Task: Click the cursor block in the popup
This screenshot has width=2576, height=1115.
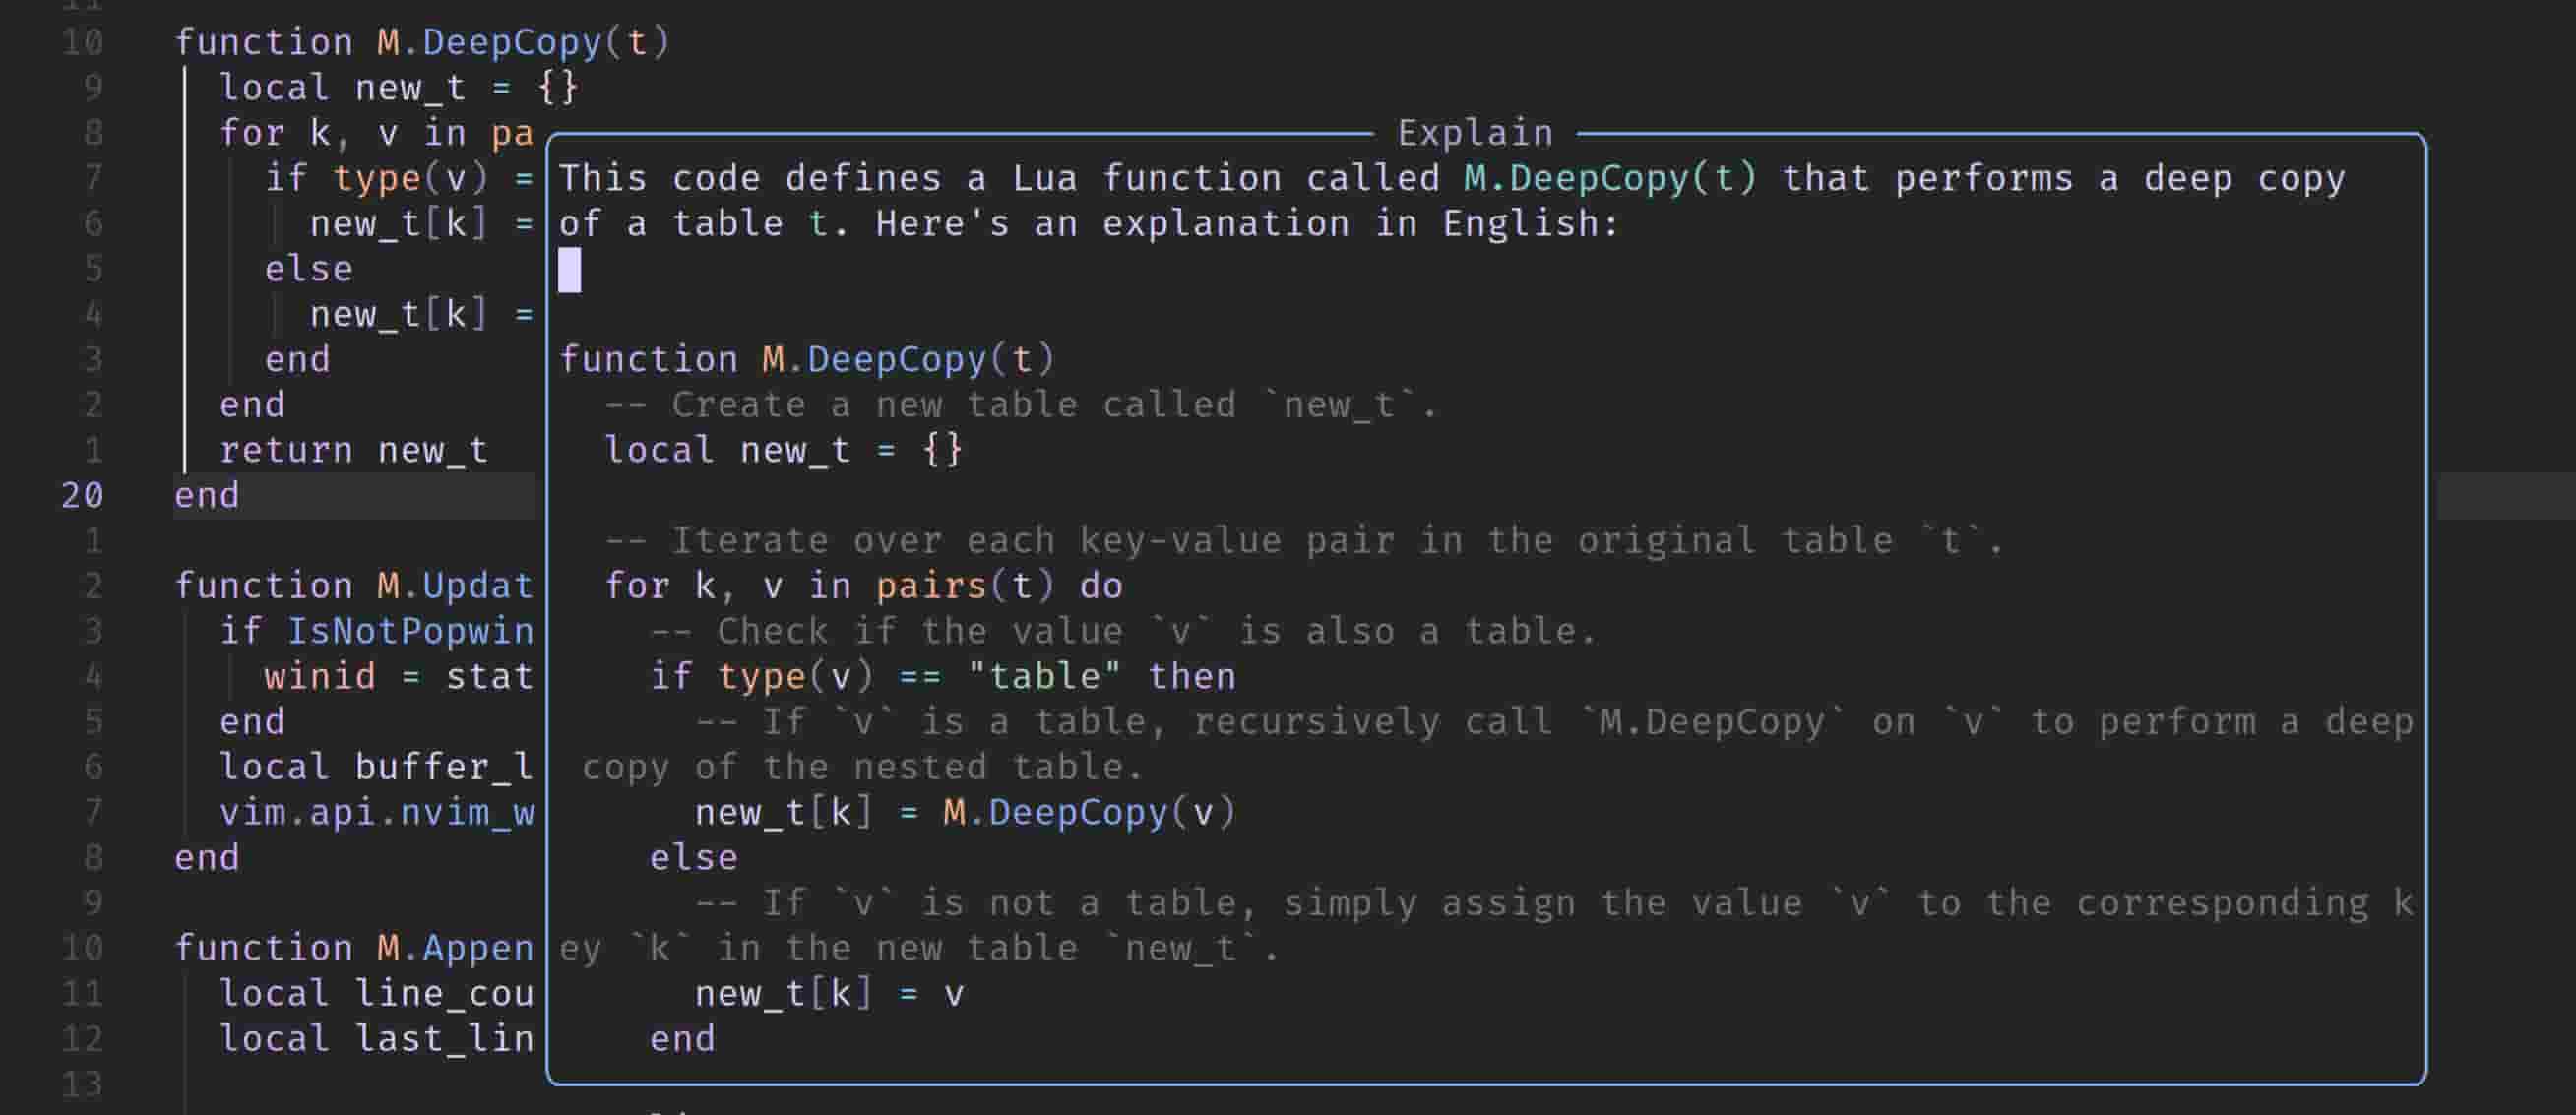Action: click(569, 270)
